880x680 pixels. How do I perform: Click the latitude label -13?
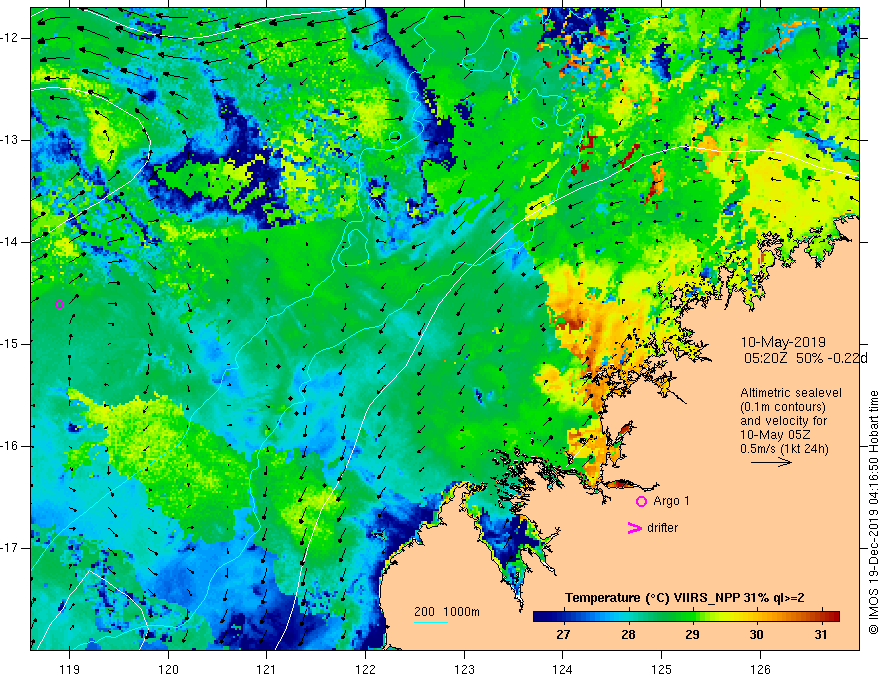(10, 140)
